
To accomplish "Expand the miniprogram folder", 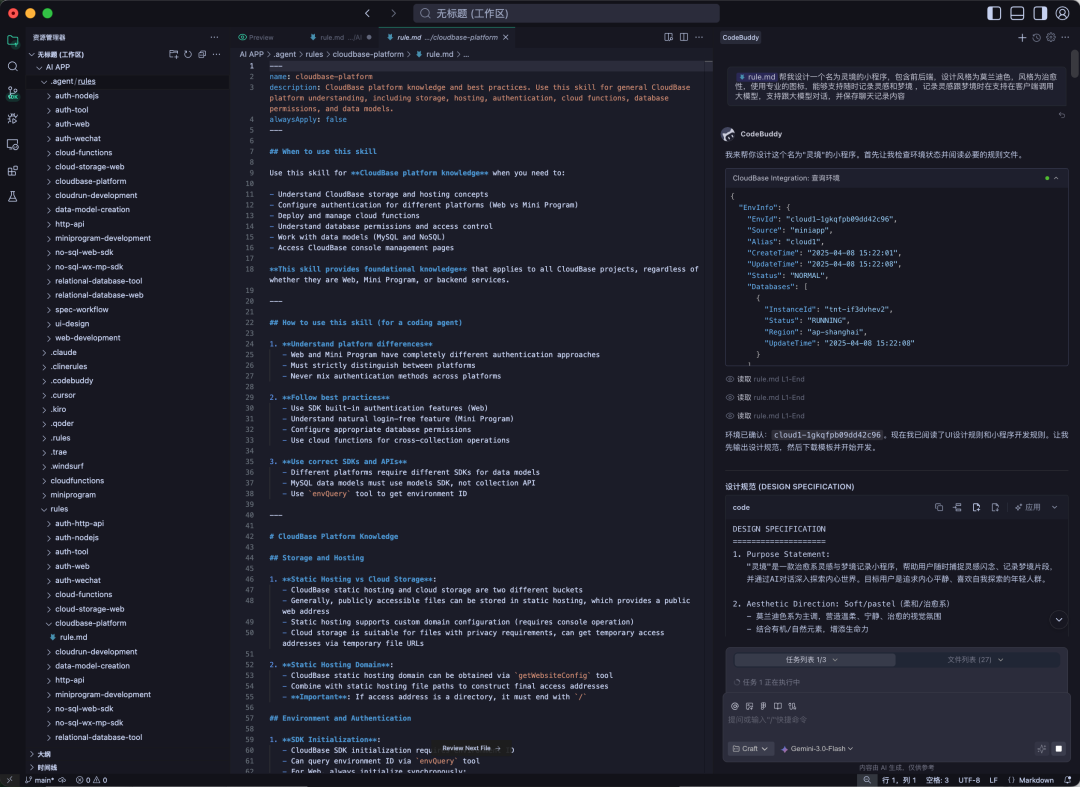I will (x=44, y=495).
